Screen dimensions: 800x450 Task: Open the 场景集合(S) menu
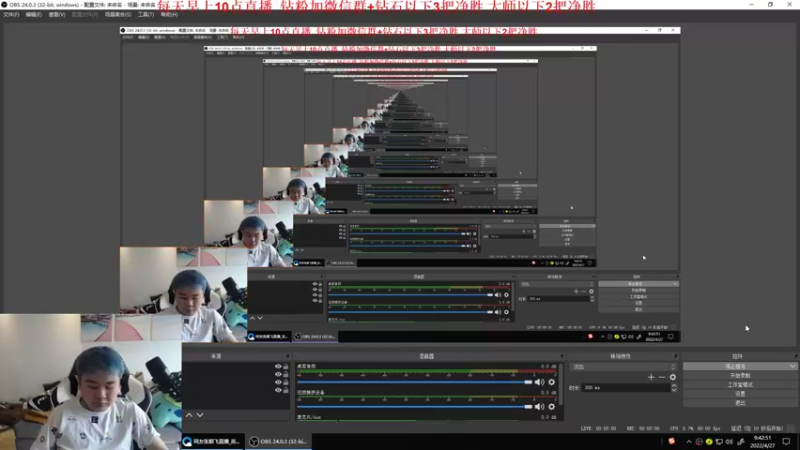pyautogui.click(x=118, y=15)
